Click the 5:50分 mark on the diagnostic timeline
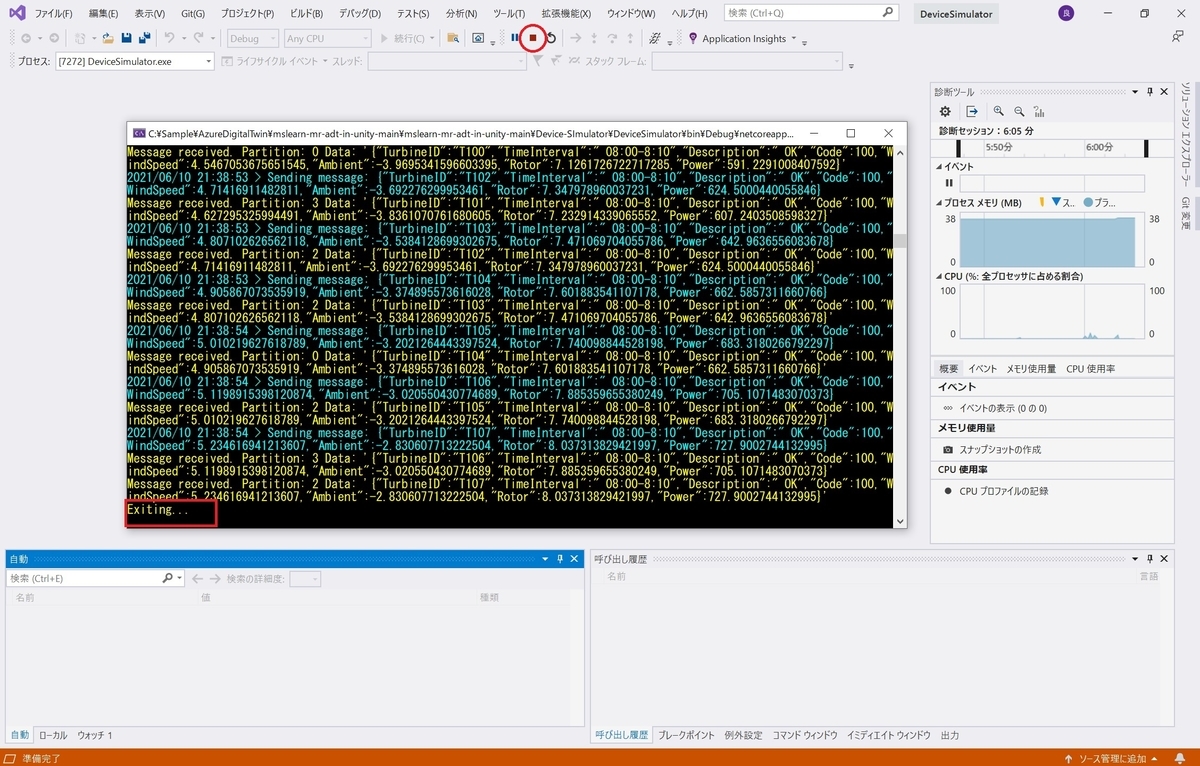The height and width of the screenshot is (766, 1200). tap(1001, 146)
